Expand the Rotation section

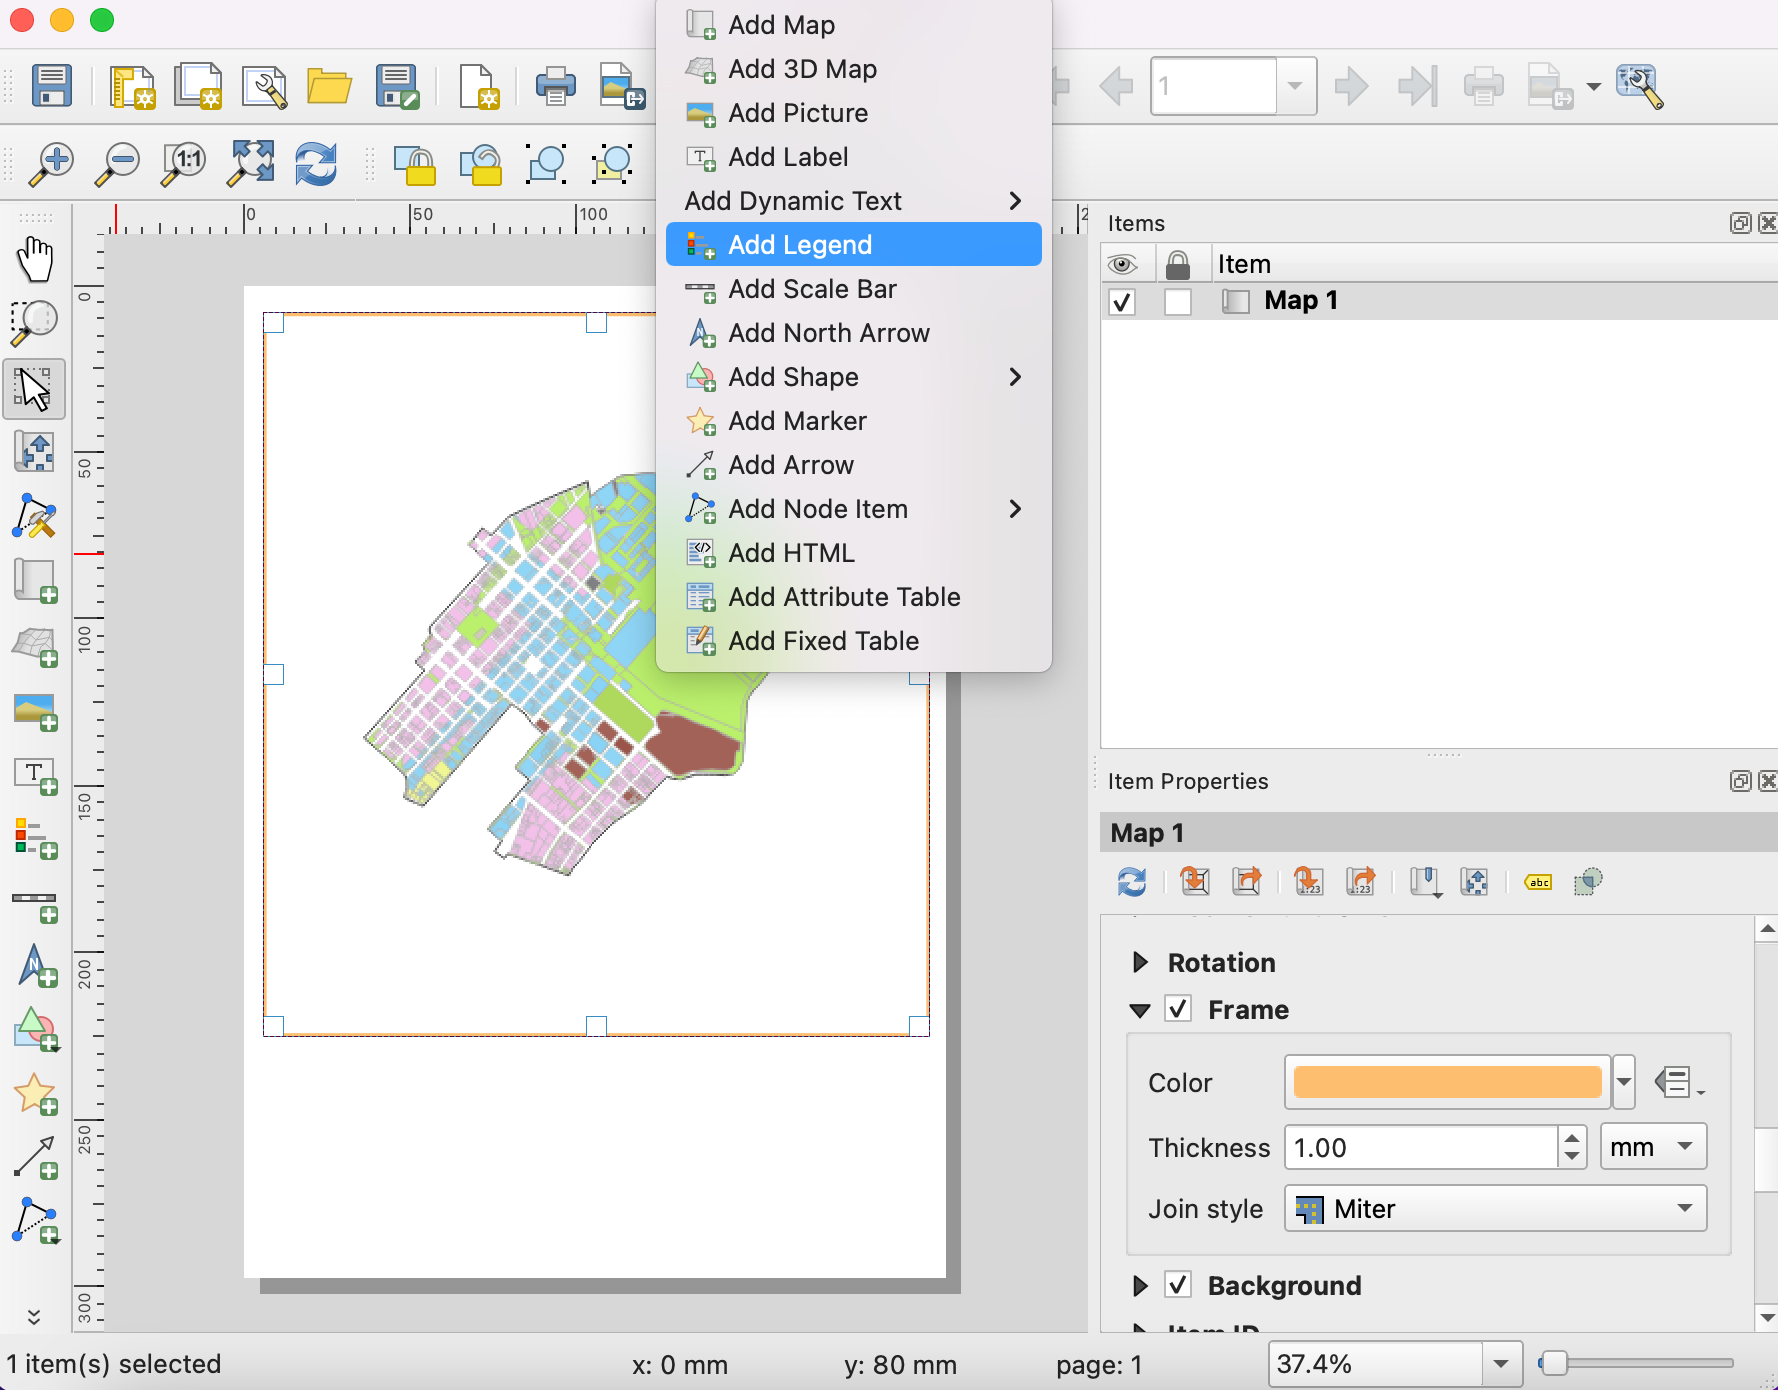point(1140,962)
